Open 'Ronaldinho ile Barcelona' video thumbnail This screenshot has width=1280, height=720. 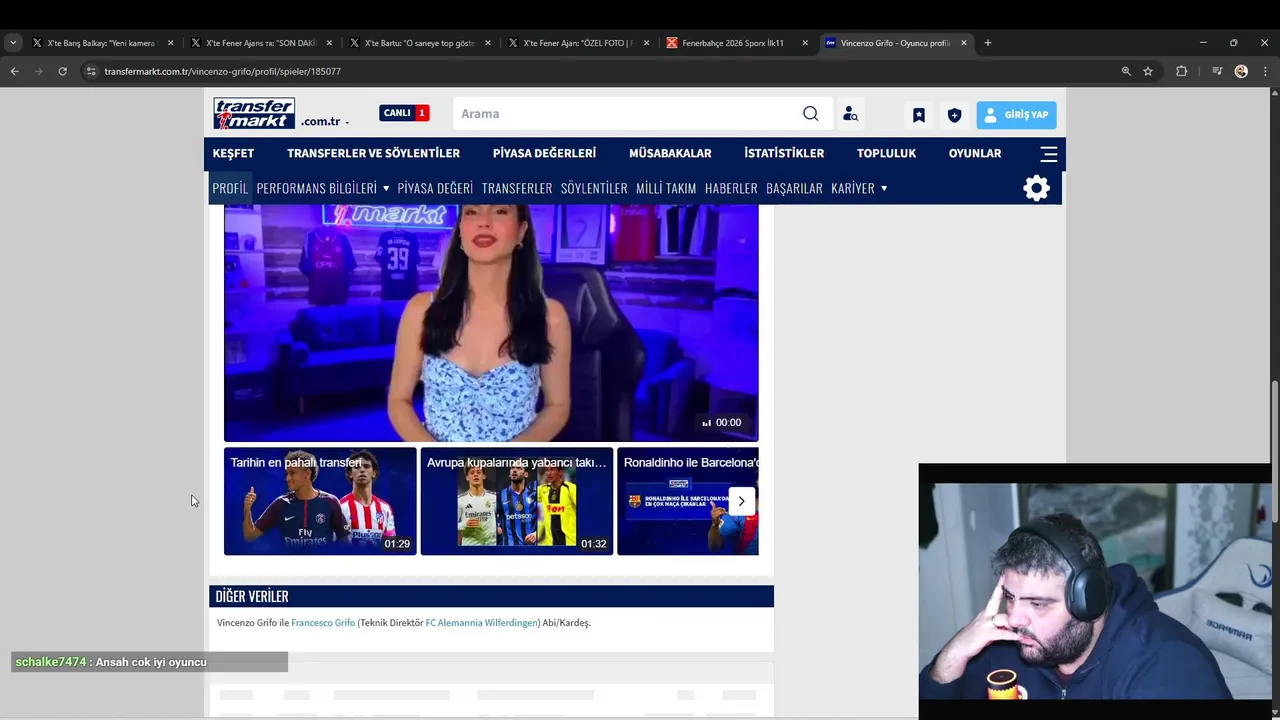pyautogui.click(x=688, y=501)
